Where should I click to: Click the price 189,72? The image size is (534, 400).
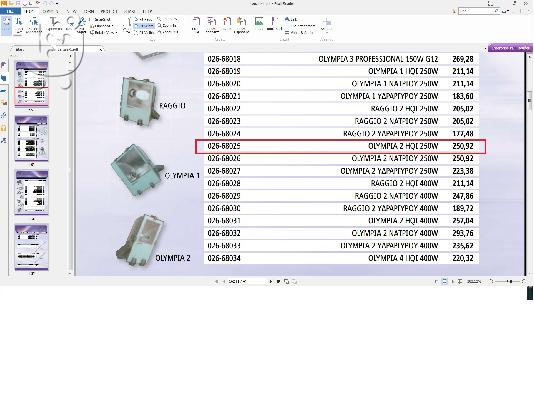pyautogui.click(x=463, y=208)
